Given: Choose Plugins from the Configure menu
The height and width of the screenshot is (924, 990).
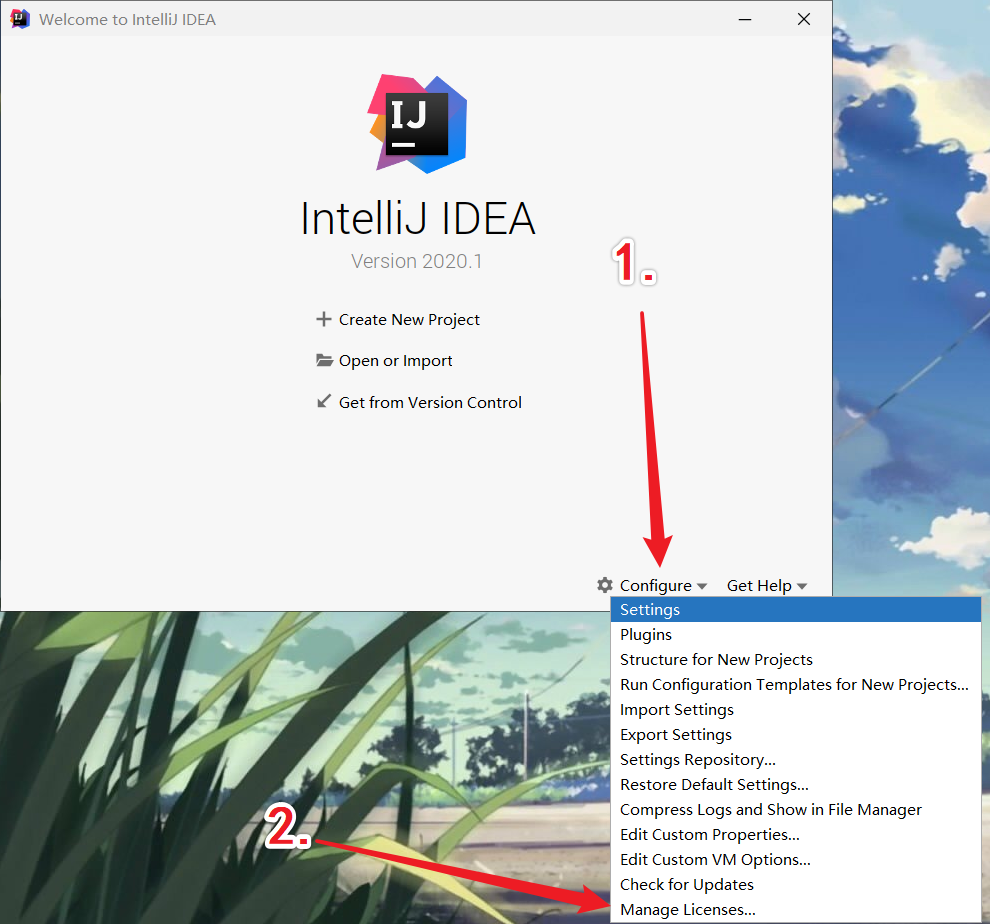Looking at the screenshot, I should 796,634.
